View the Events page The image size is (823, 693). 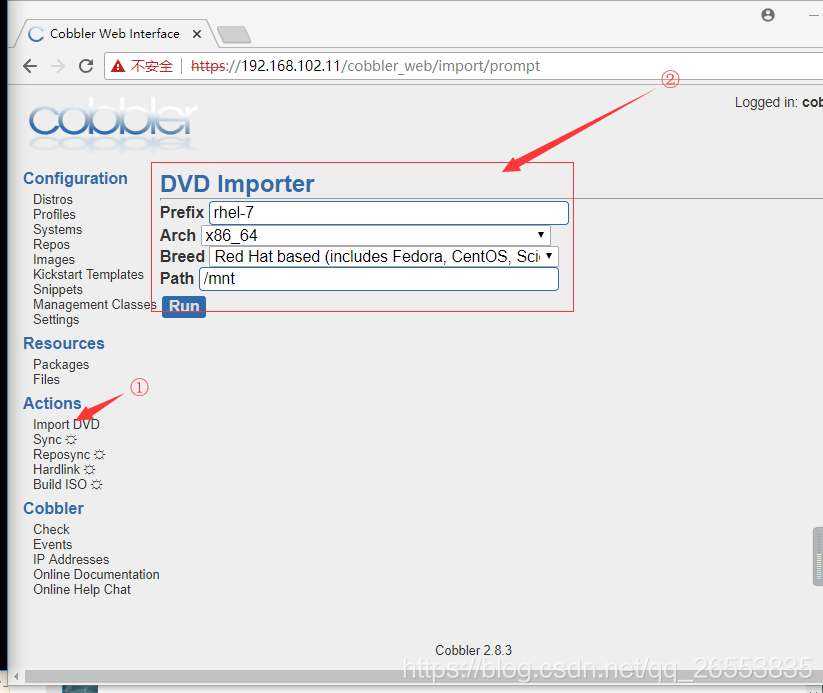(53, 545)
